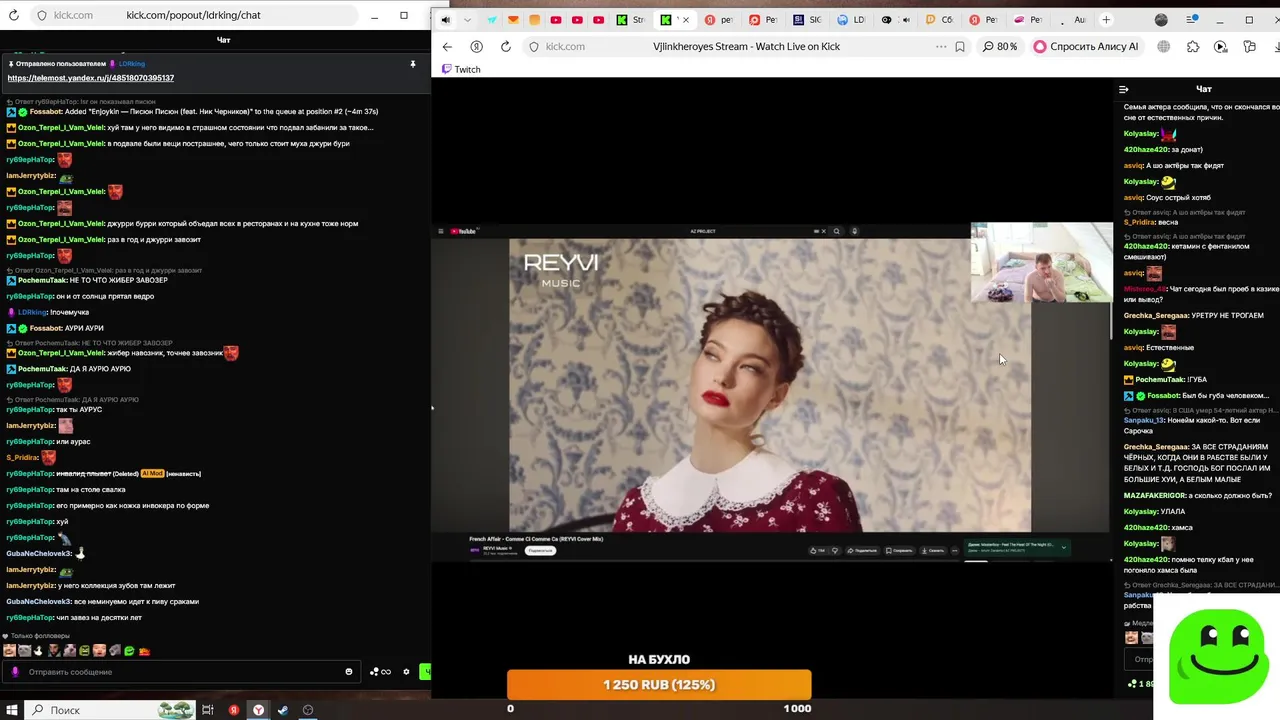Click the purple identity icon in chat input
The image size is (1280, 720).
14,672
